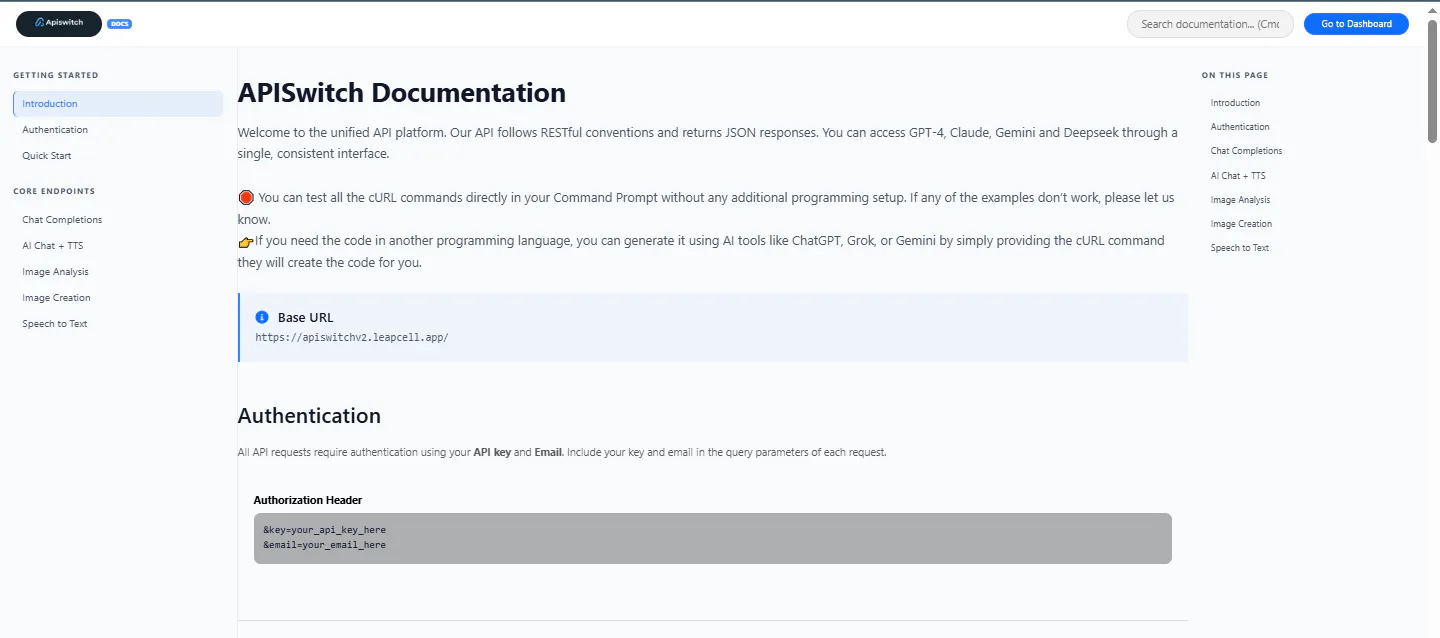Open Image Analysis in left sidebar
Screen dimensions: 1440x638
(118, 272)
